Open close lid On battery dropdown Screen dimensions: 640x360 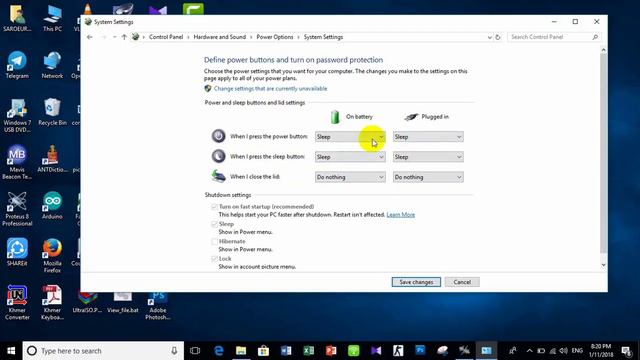coord(350,177)
